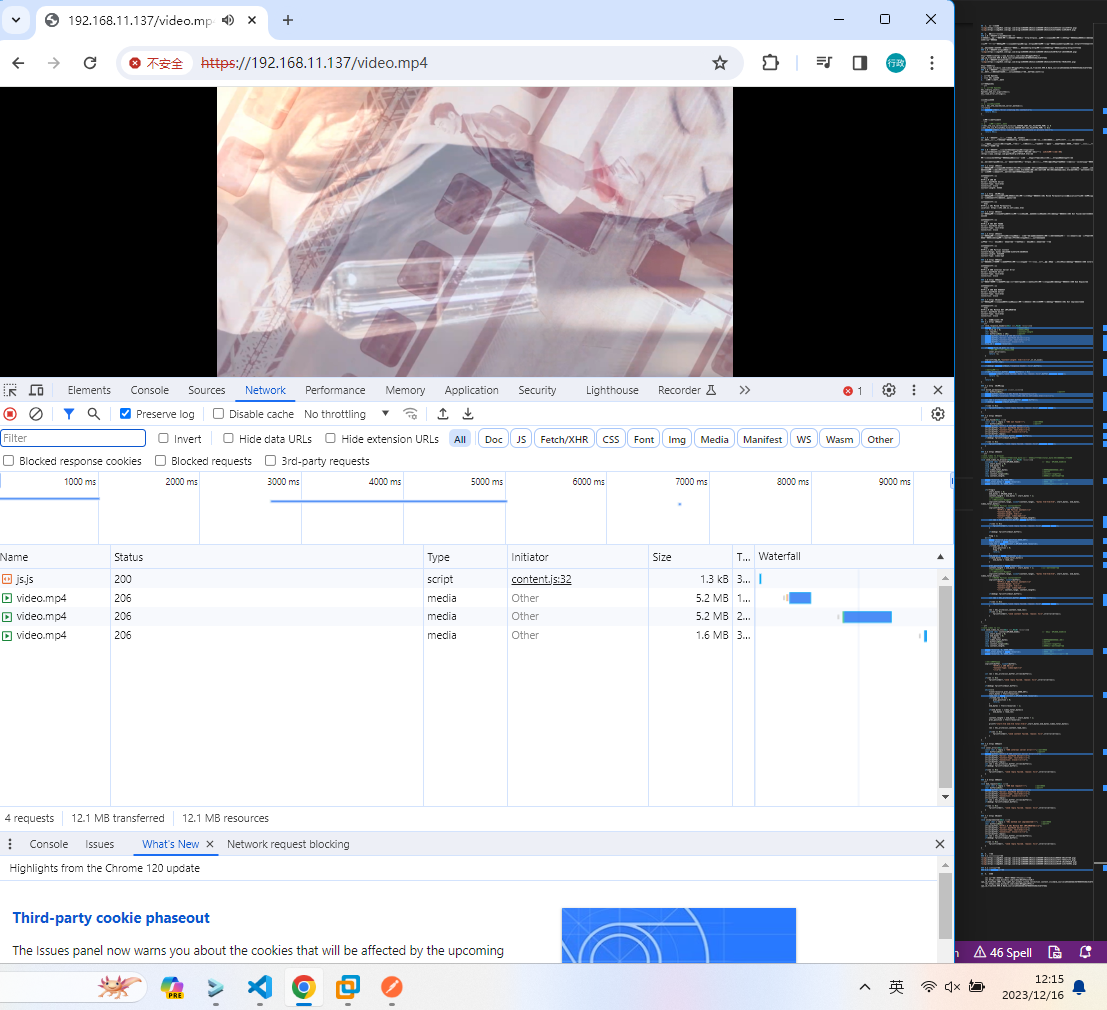The image size is (1107, 1010).
Task: Open DevTools customize three-dot menu
Action: (x=914, y=390)
